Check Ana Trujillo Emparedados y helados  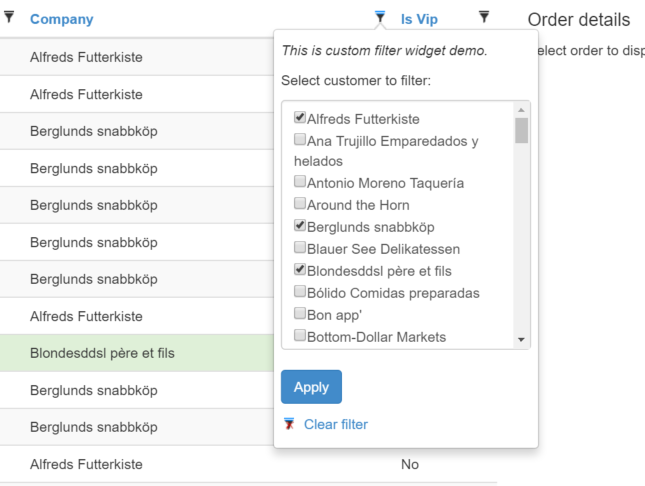(300, 140)
